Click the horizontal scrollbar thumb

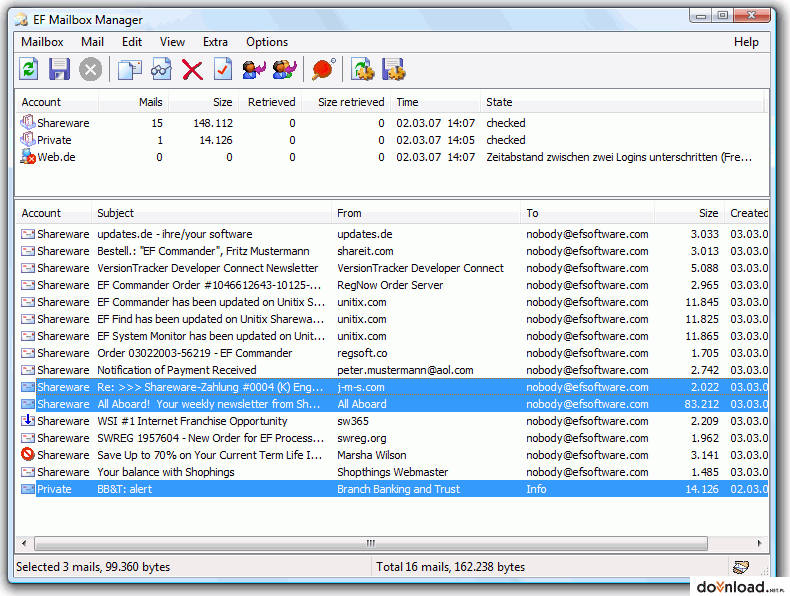click(x=371, y=543)
